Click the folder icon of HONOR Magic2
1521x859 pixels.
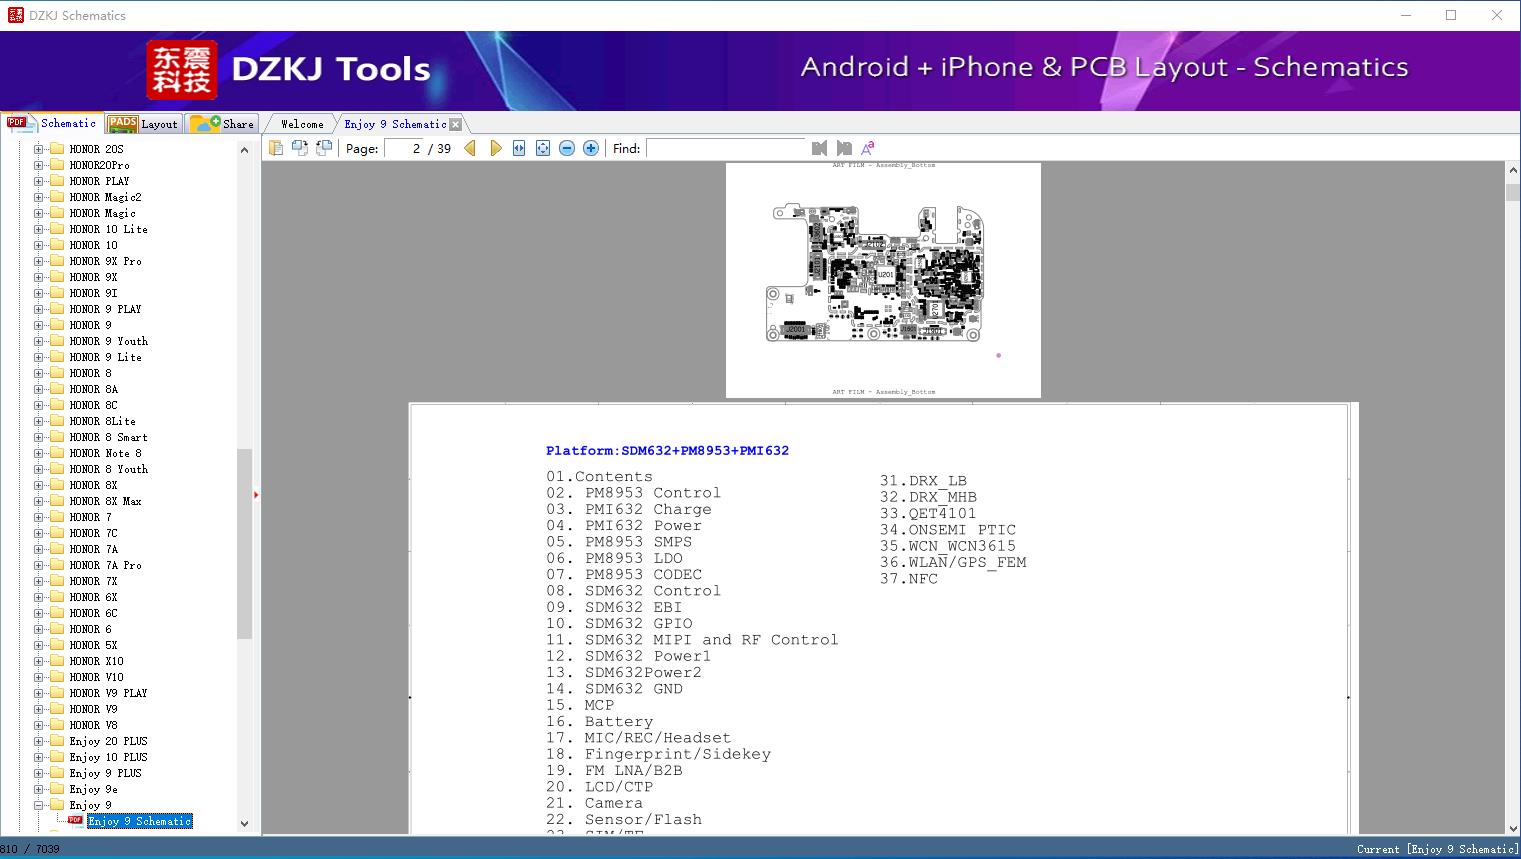57,197
